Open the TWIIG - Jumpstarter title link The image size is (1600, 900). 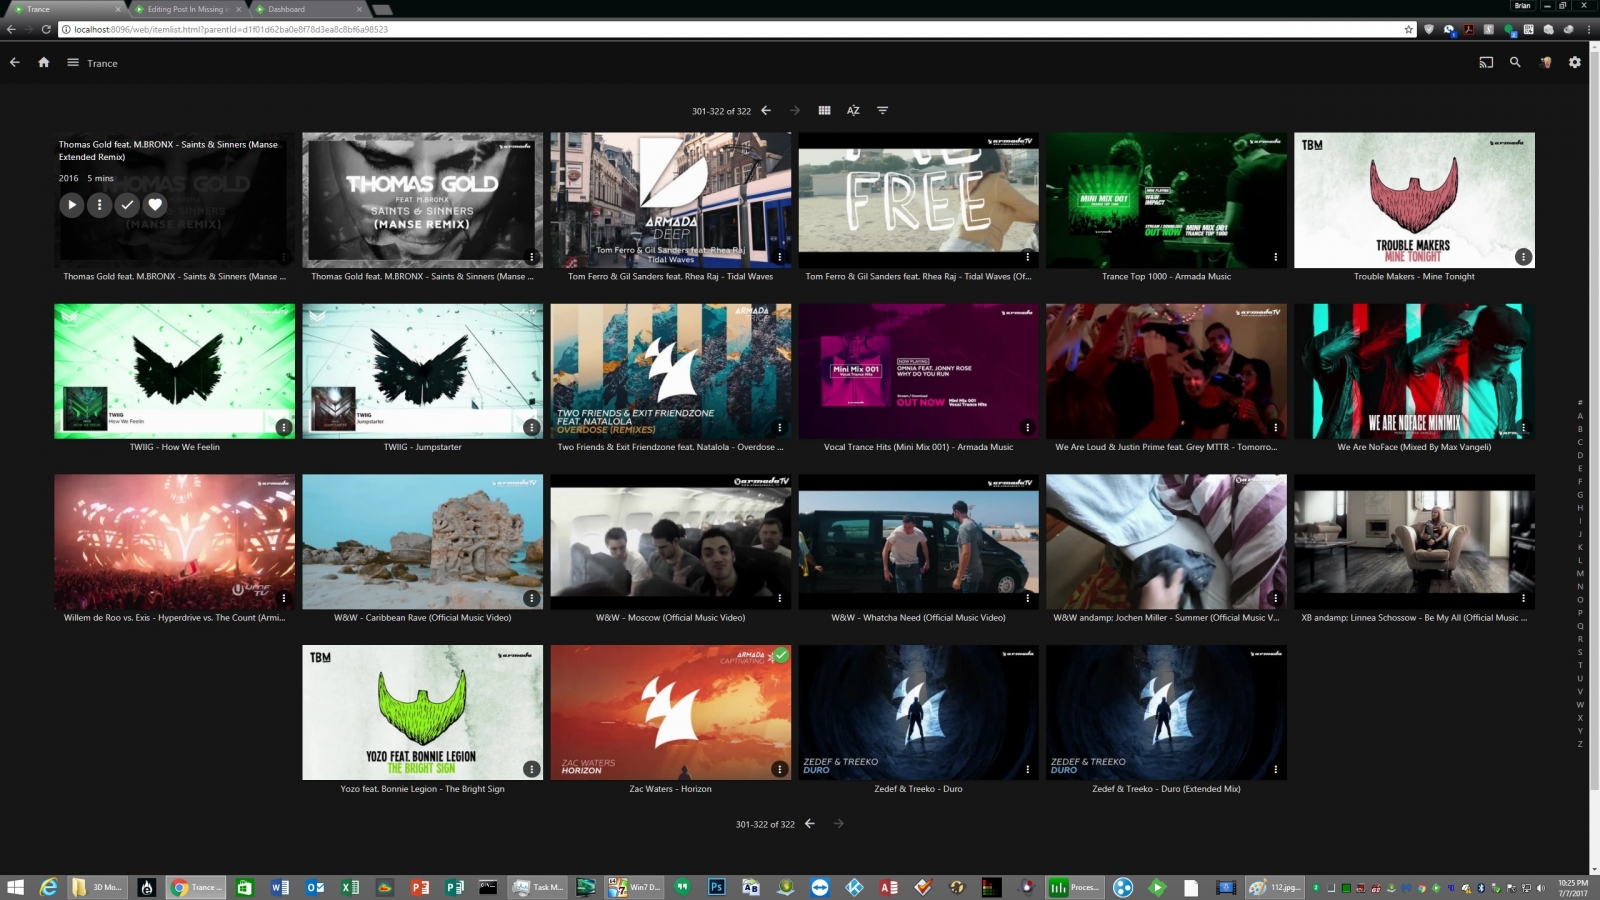click(422, 447)
